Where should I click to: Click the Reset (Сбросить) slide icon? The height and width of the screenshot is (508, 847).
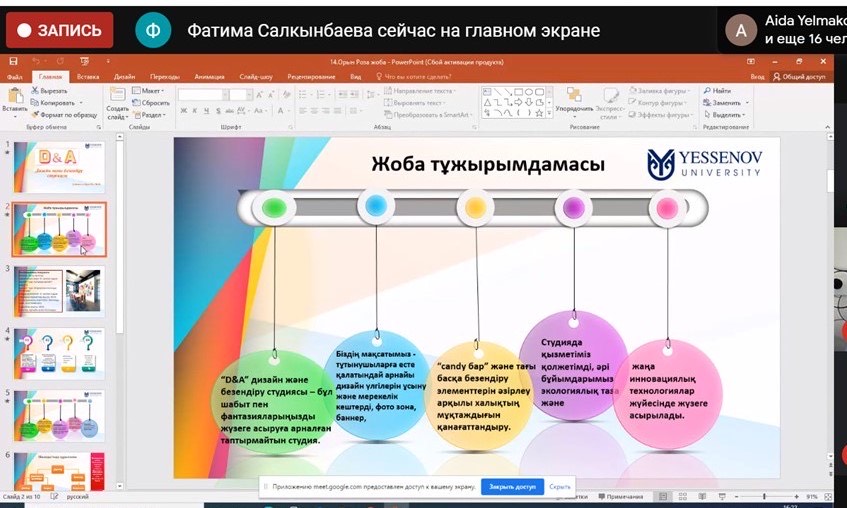[x=151, y=102]
